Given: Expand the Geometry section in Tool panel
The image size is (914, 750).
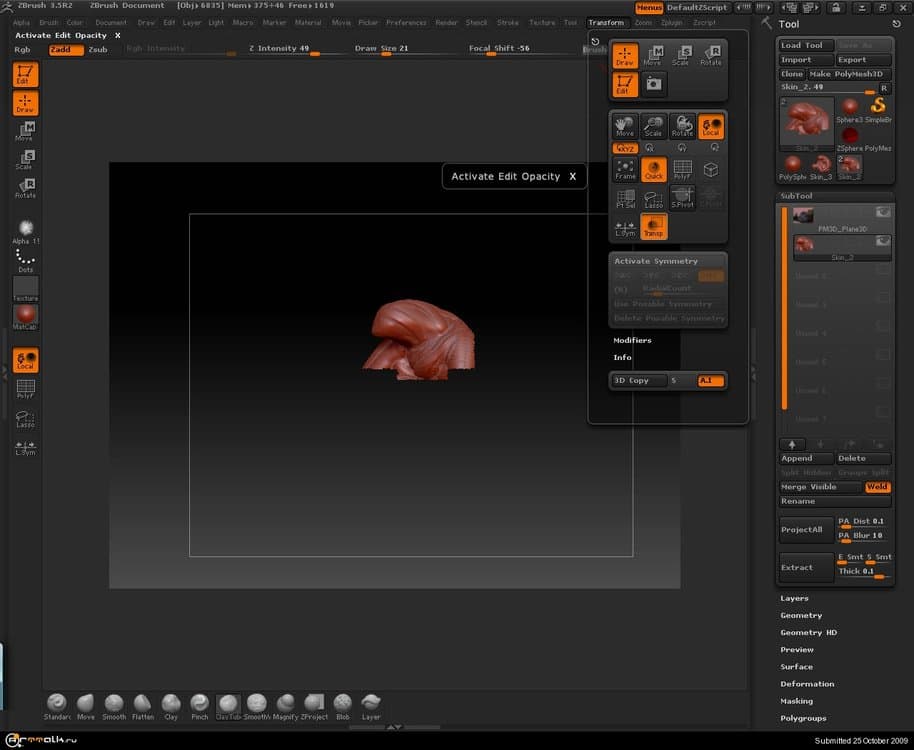Looking at the screenshot, I should pyautogui.click(x=801, y=616).
